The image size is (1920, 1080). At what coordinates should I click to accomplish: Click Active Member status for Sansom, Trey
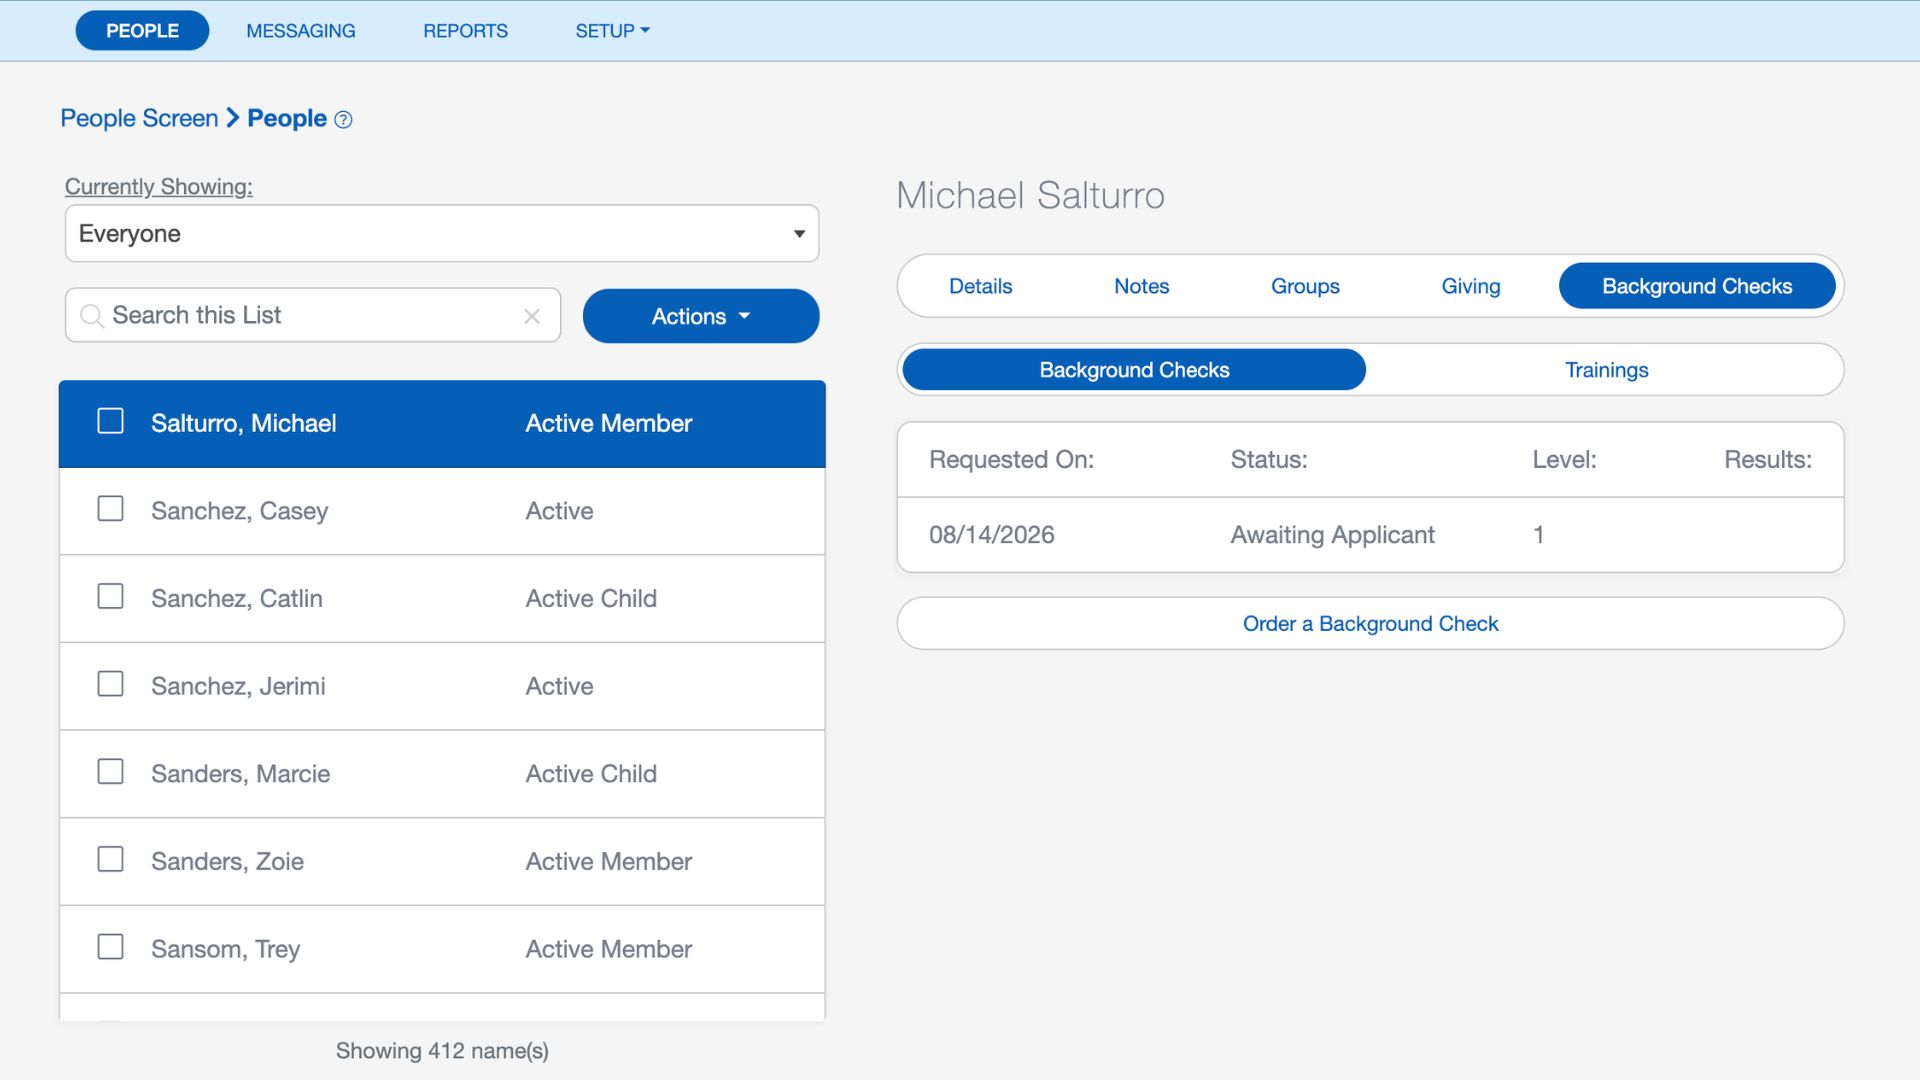click(608, 949)
